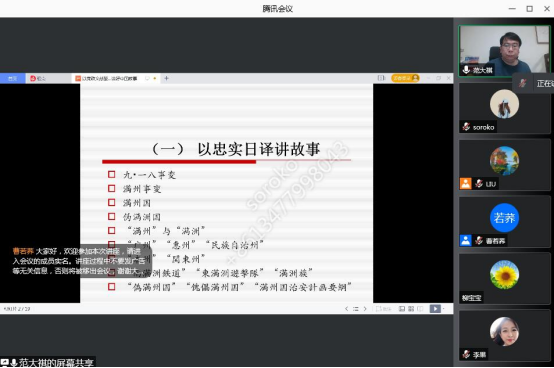Click the orange login account button
The height and width of the screenshot is (368, 554).
[405, 78]
